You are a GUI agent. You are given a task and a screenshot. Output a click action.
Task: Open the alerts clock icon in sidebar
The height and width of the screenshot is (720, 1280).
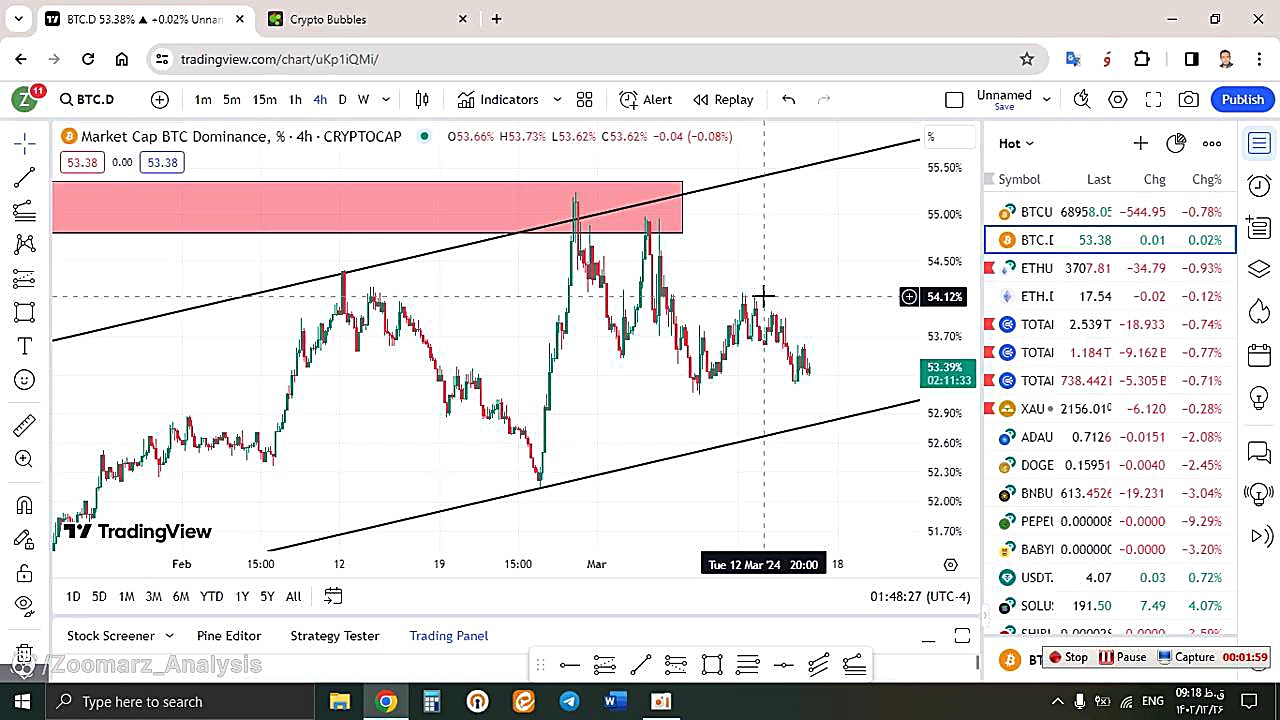[1259, 185]
